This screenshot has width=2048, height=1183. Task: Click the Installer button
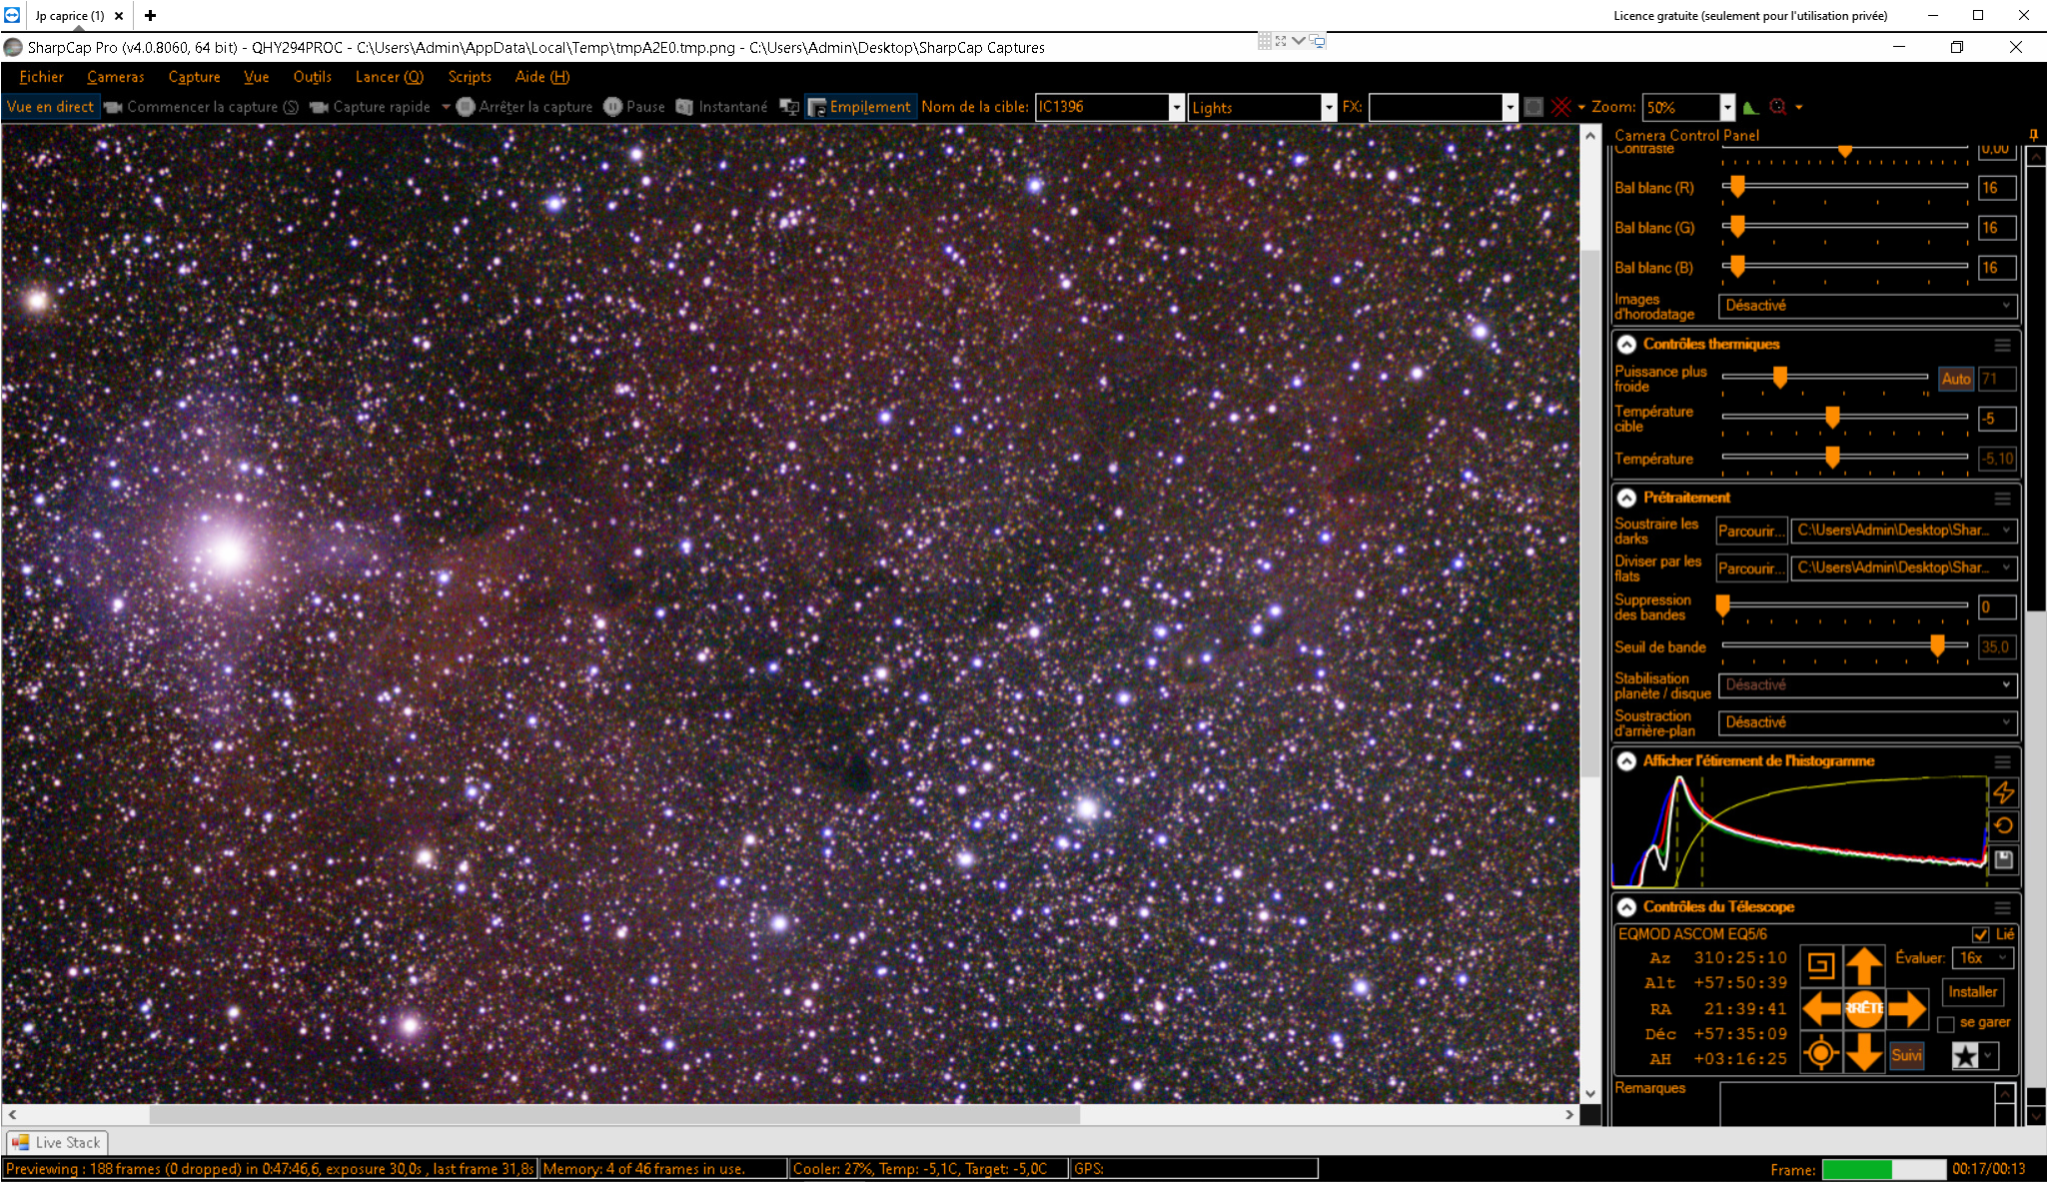click(x=1972, y=992)
